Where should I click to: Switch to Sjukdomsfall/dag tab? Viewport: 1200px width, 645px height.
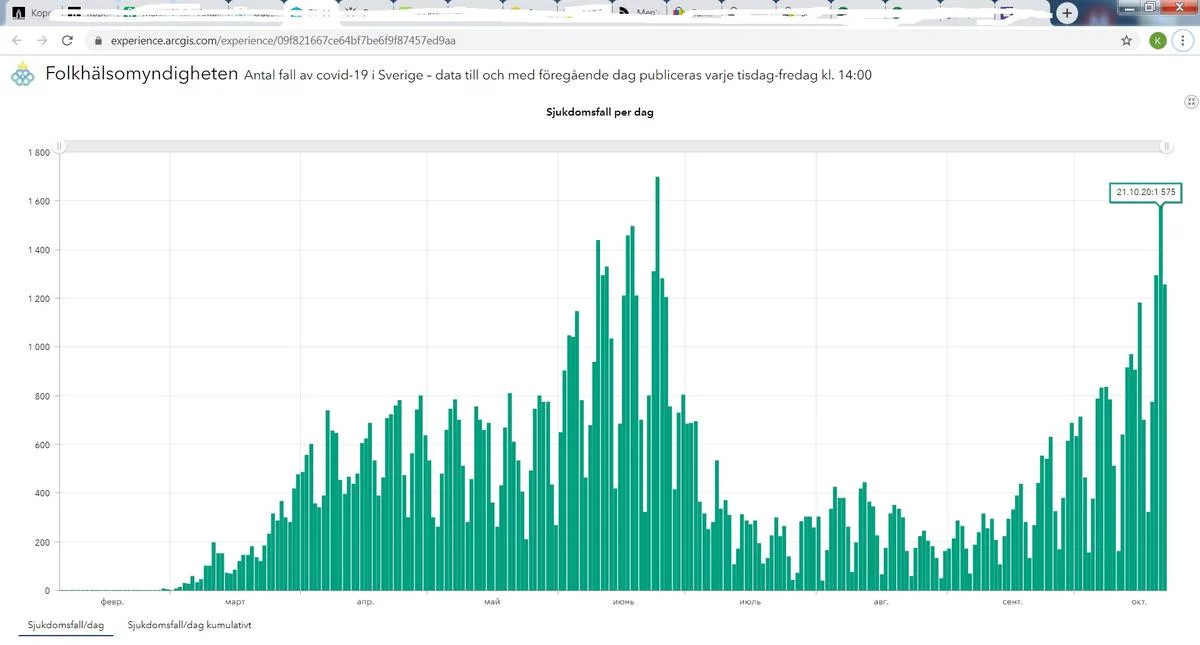click(x=65, y=624)
